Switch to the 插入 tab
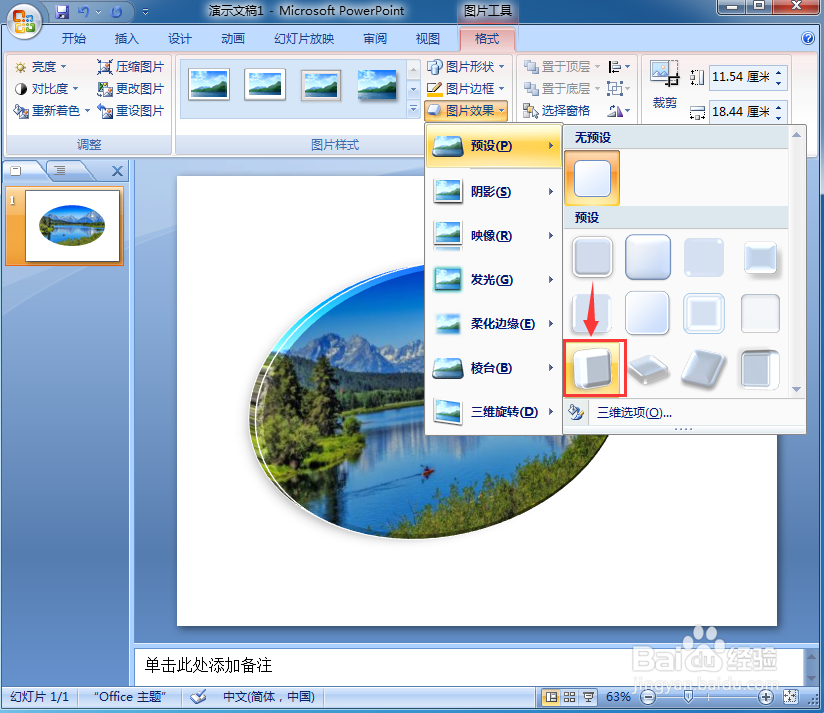Screen dimensions: 824x713 [127, 38]
